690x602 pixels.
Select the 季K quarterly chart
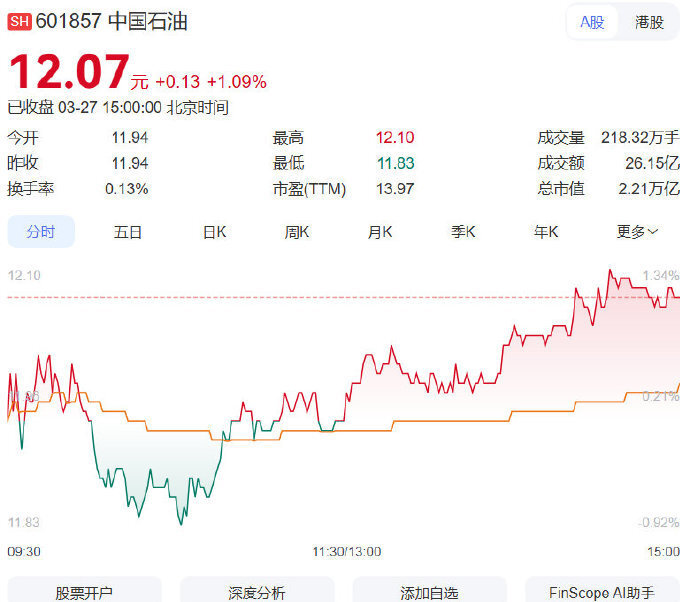click(463, 232)
